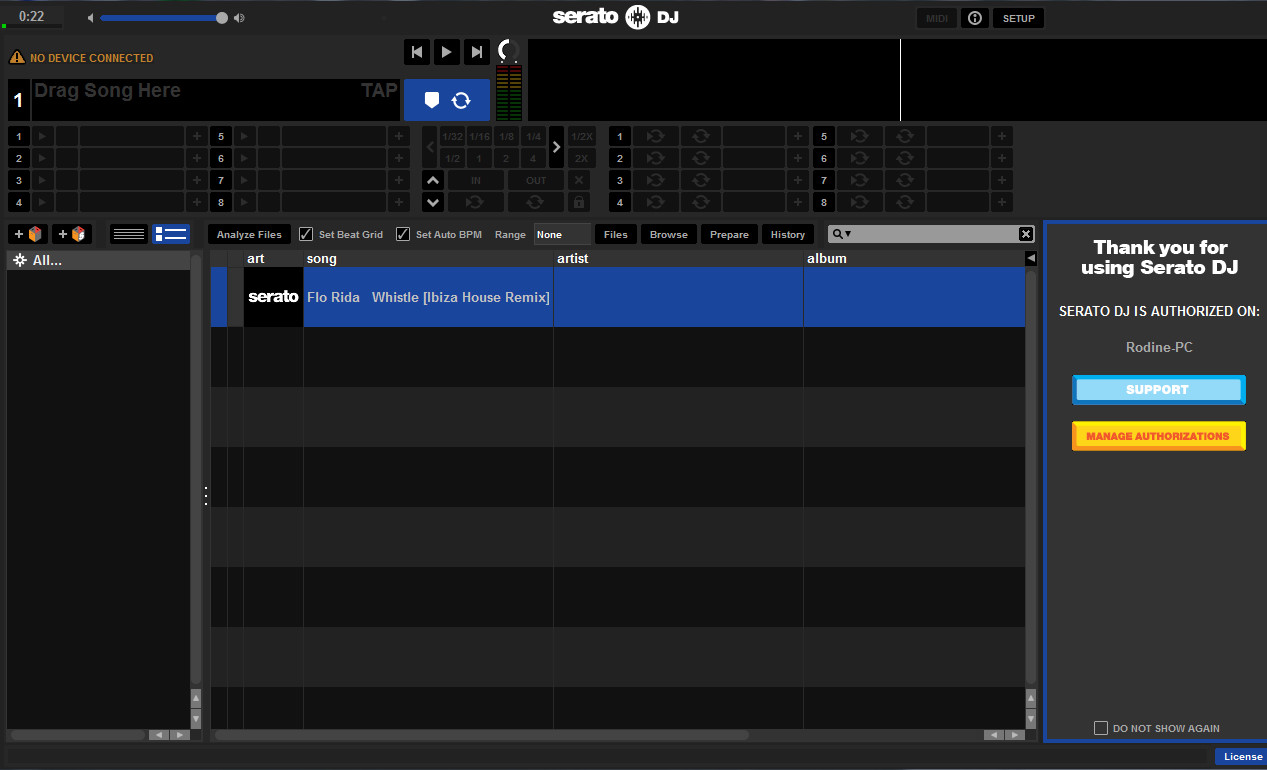Open the History panel tab
Viewport: 1267px width, 770px height.
[x=788, y=234]
